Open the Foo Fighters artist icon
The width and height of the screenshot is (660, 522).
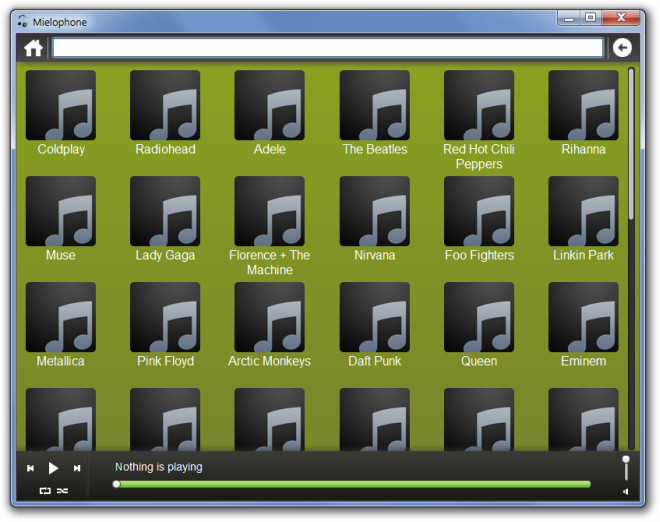[479, 211]
